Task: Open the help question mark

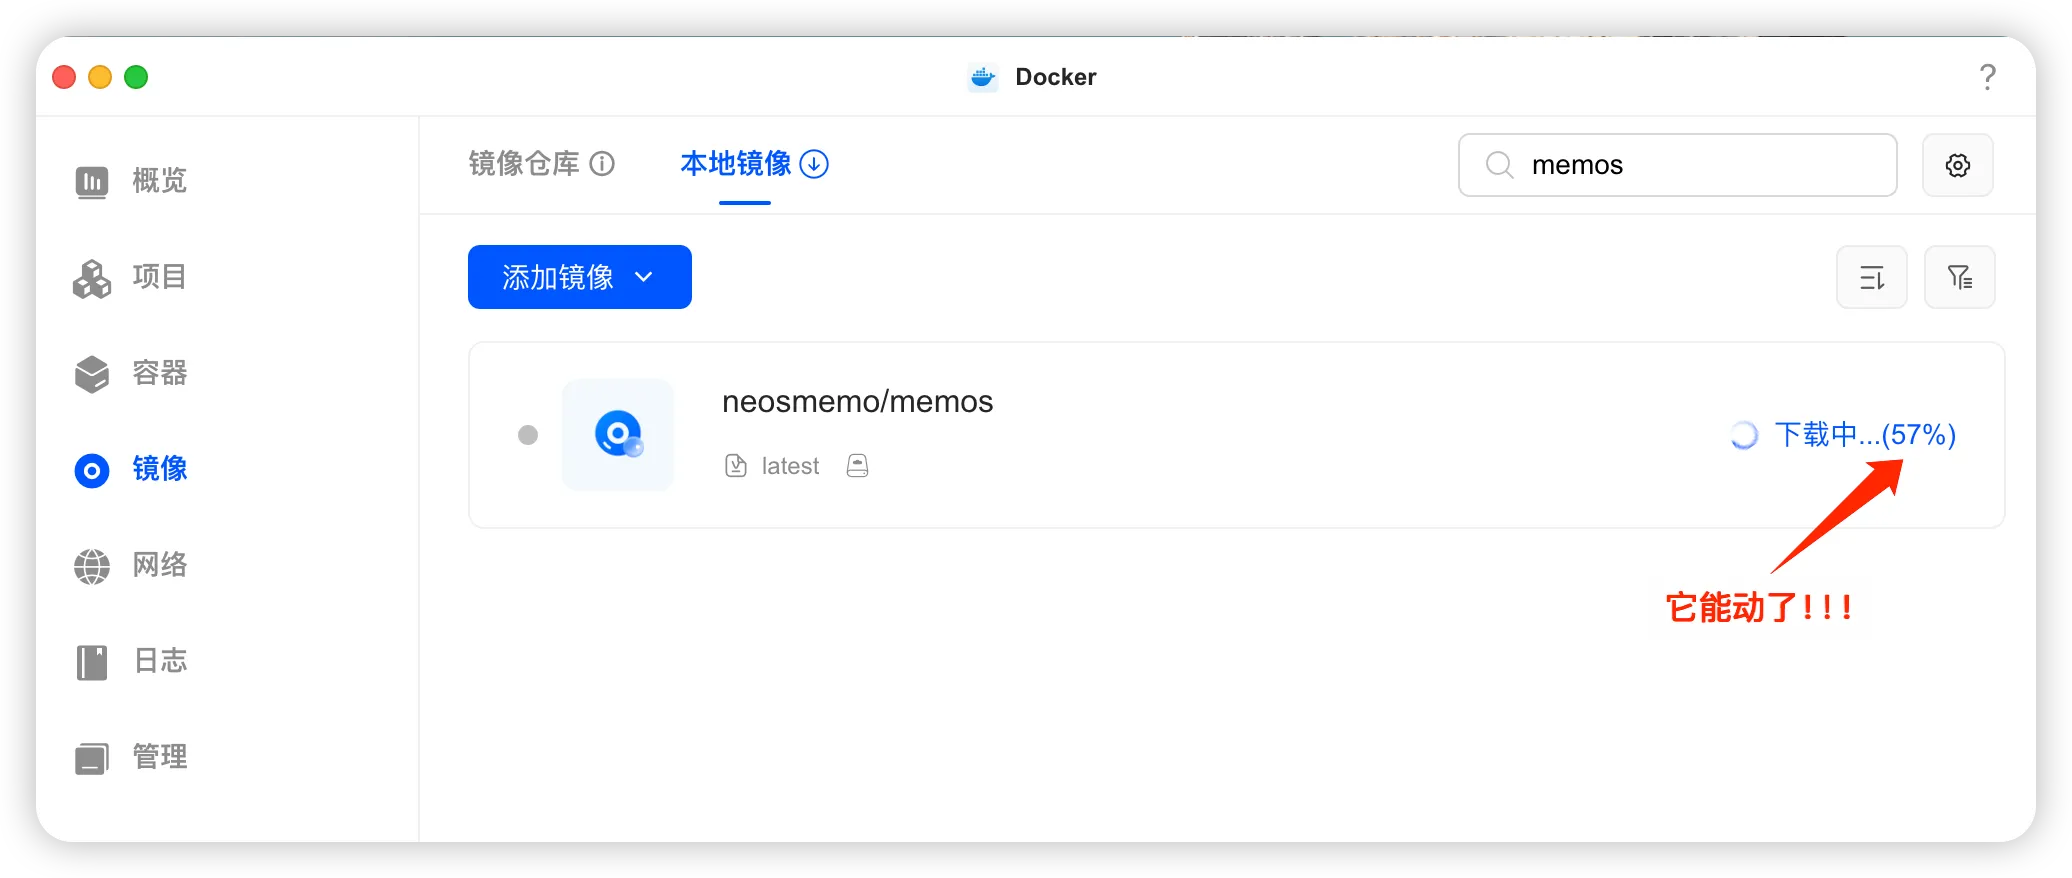Action: [x=1988, y=77]
